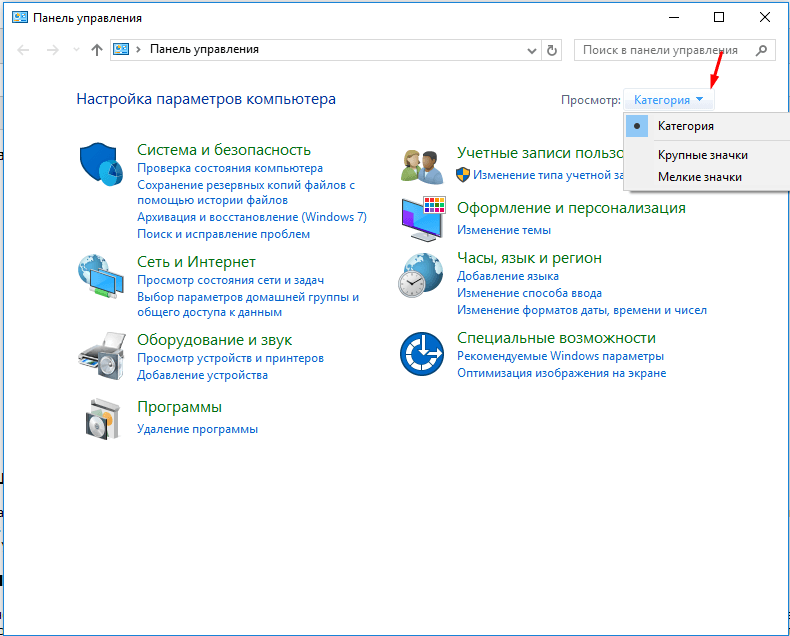Open Network and Internet globe icon

(101, 277)
